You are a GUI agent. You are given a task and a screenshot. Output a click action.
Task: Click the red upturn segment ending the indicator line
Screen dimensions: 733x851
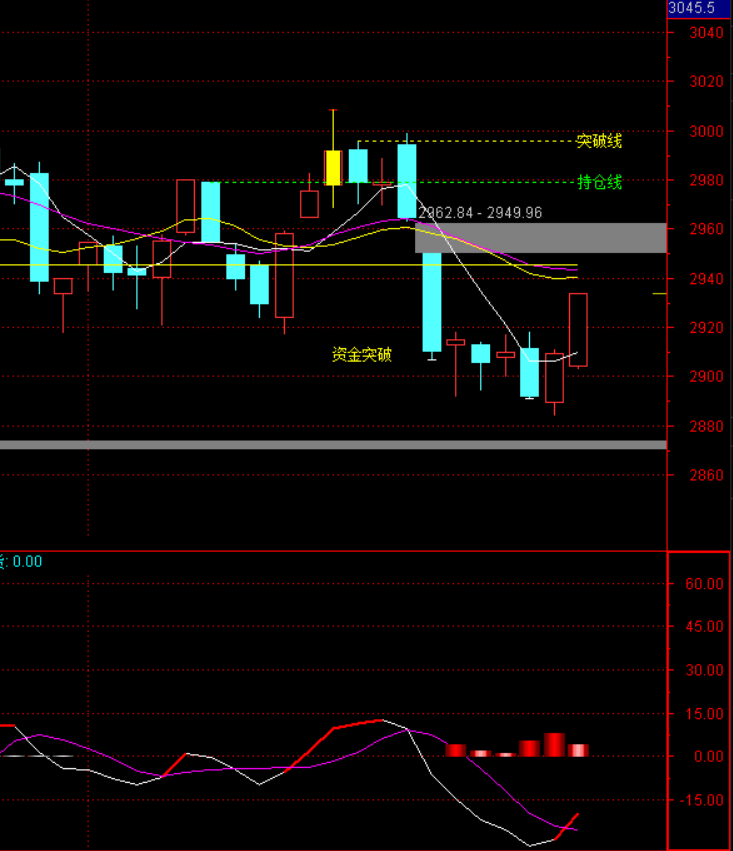(570, 822)
